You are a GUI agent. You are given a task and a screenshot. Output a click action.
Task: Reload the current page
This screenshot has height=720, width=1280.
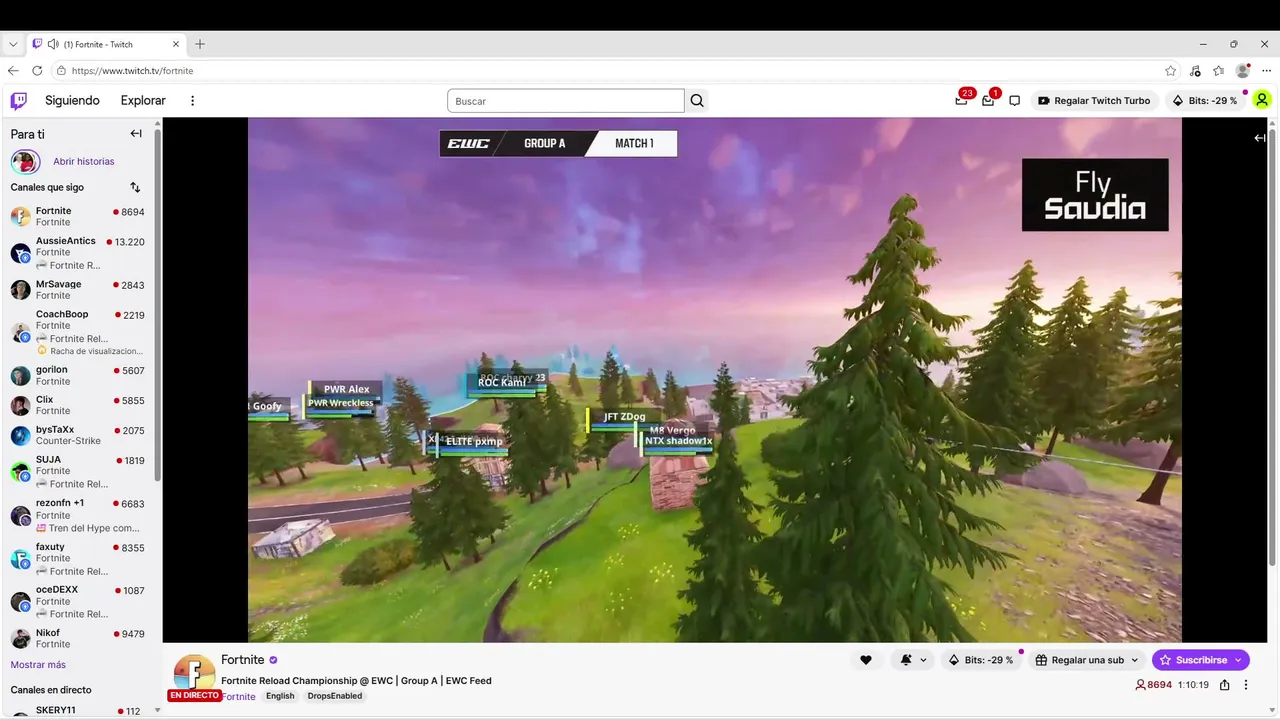click(37, 71)
